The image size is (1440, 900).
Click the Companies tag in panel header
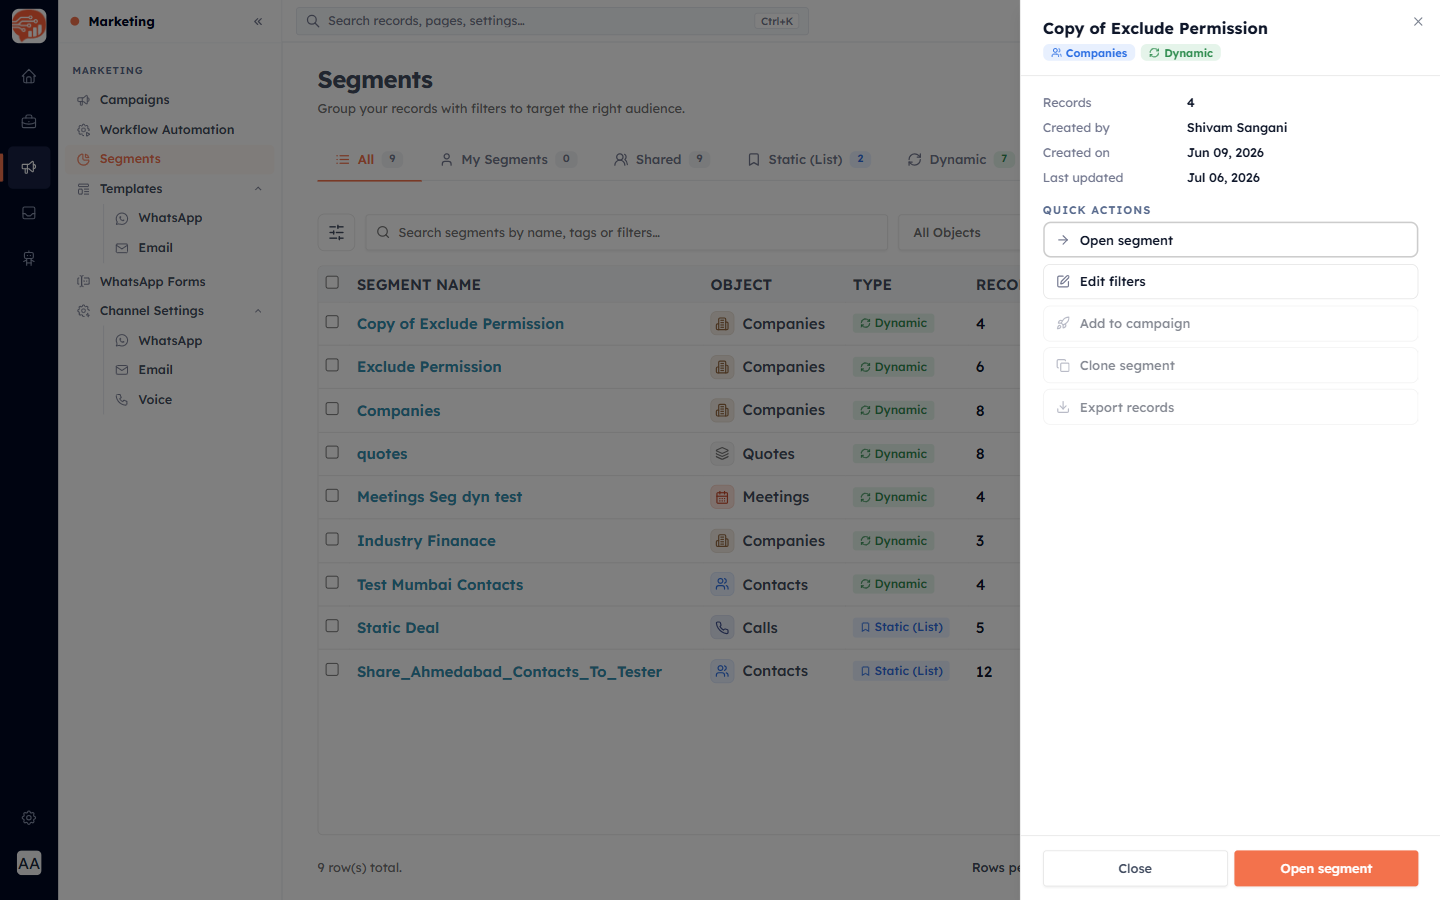(x=1088, y=53)
